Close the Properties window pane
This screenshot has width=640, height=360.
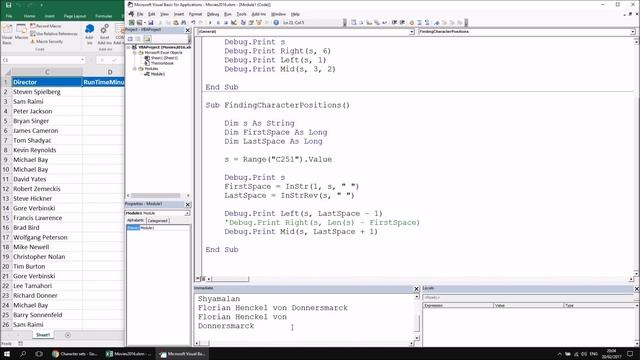188,204
